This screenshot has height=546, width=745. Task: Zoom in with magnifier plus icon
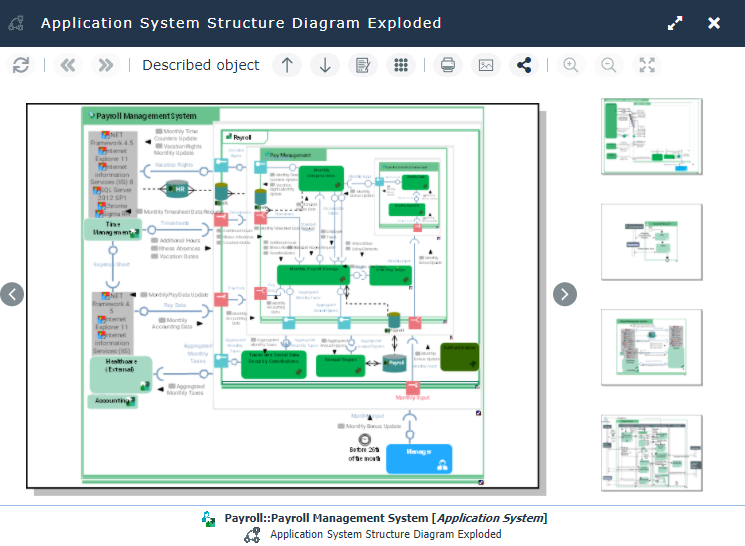pos(571,65)
